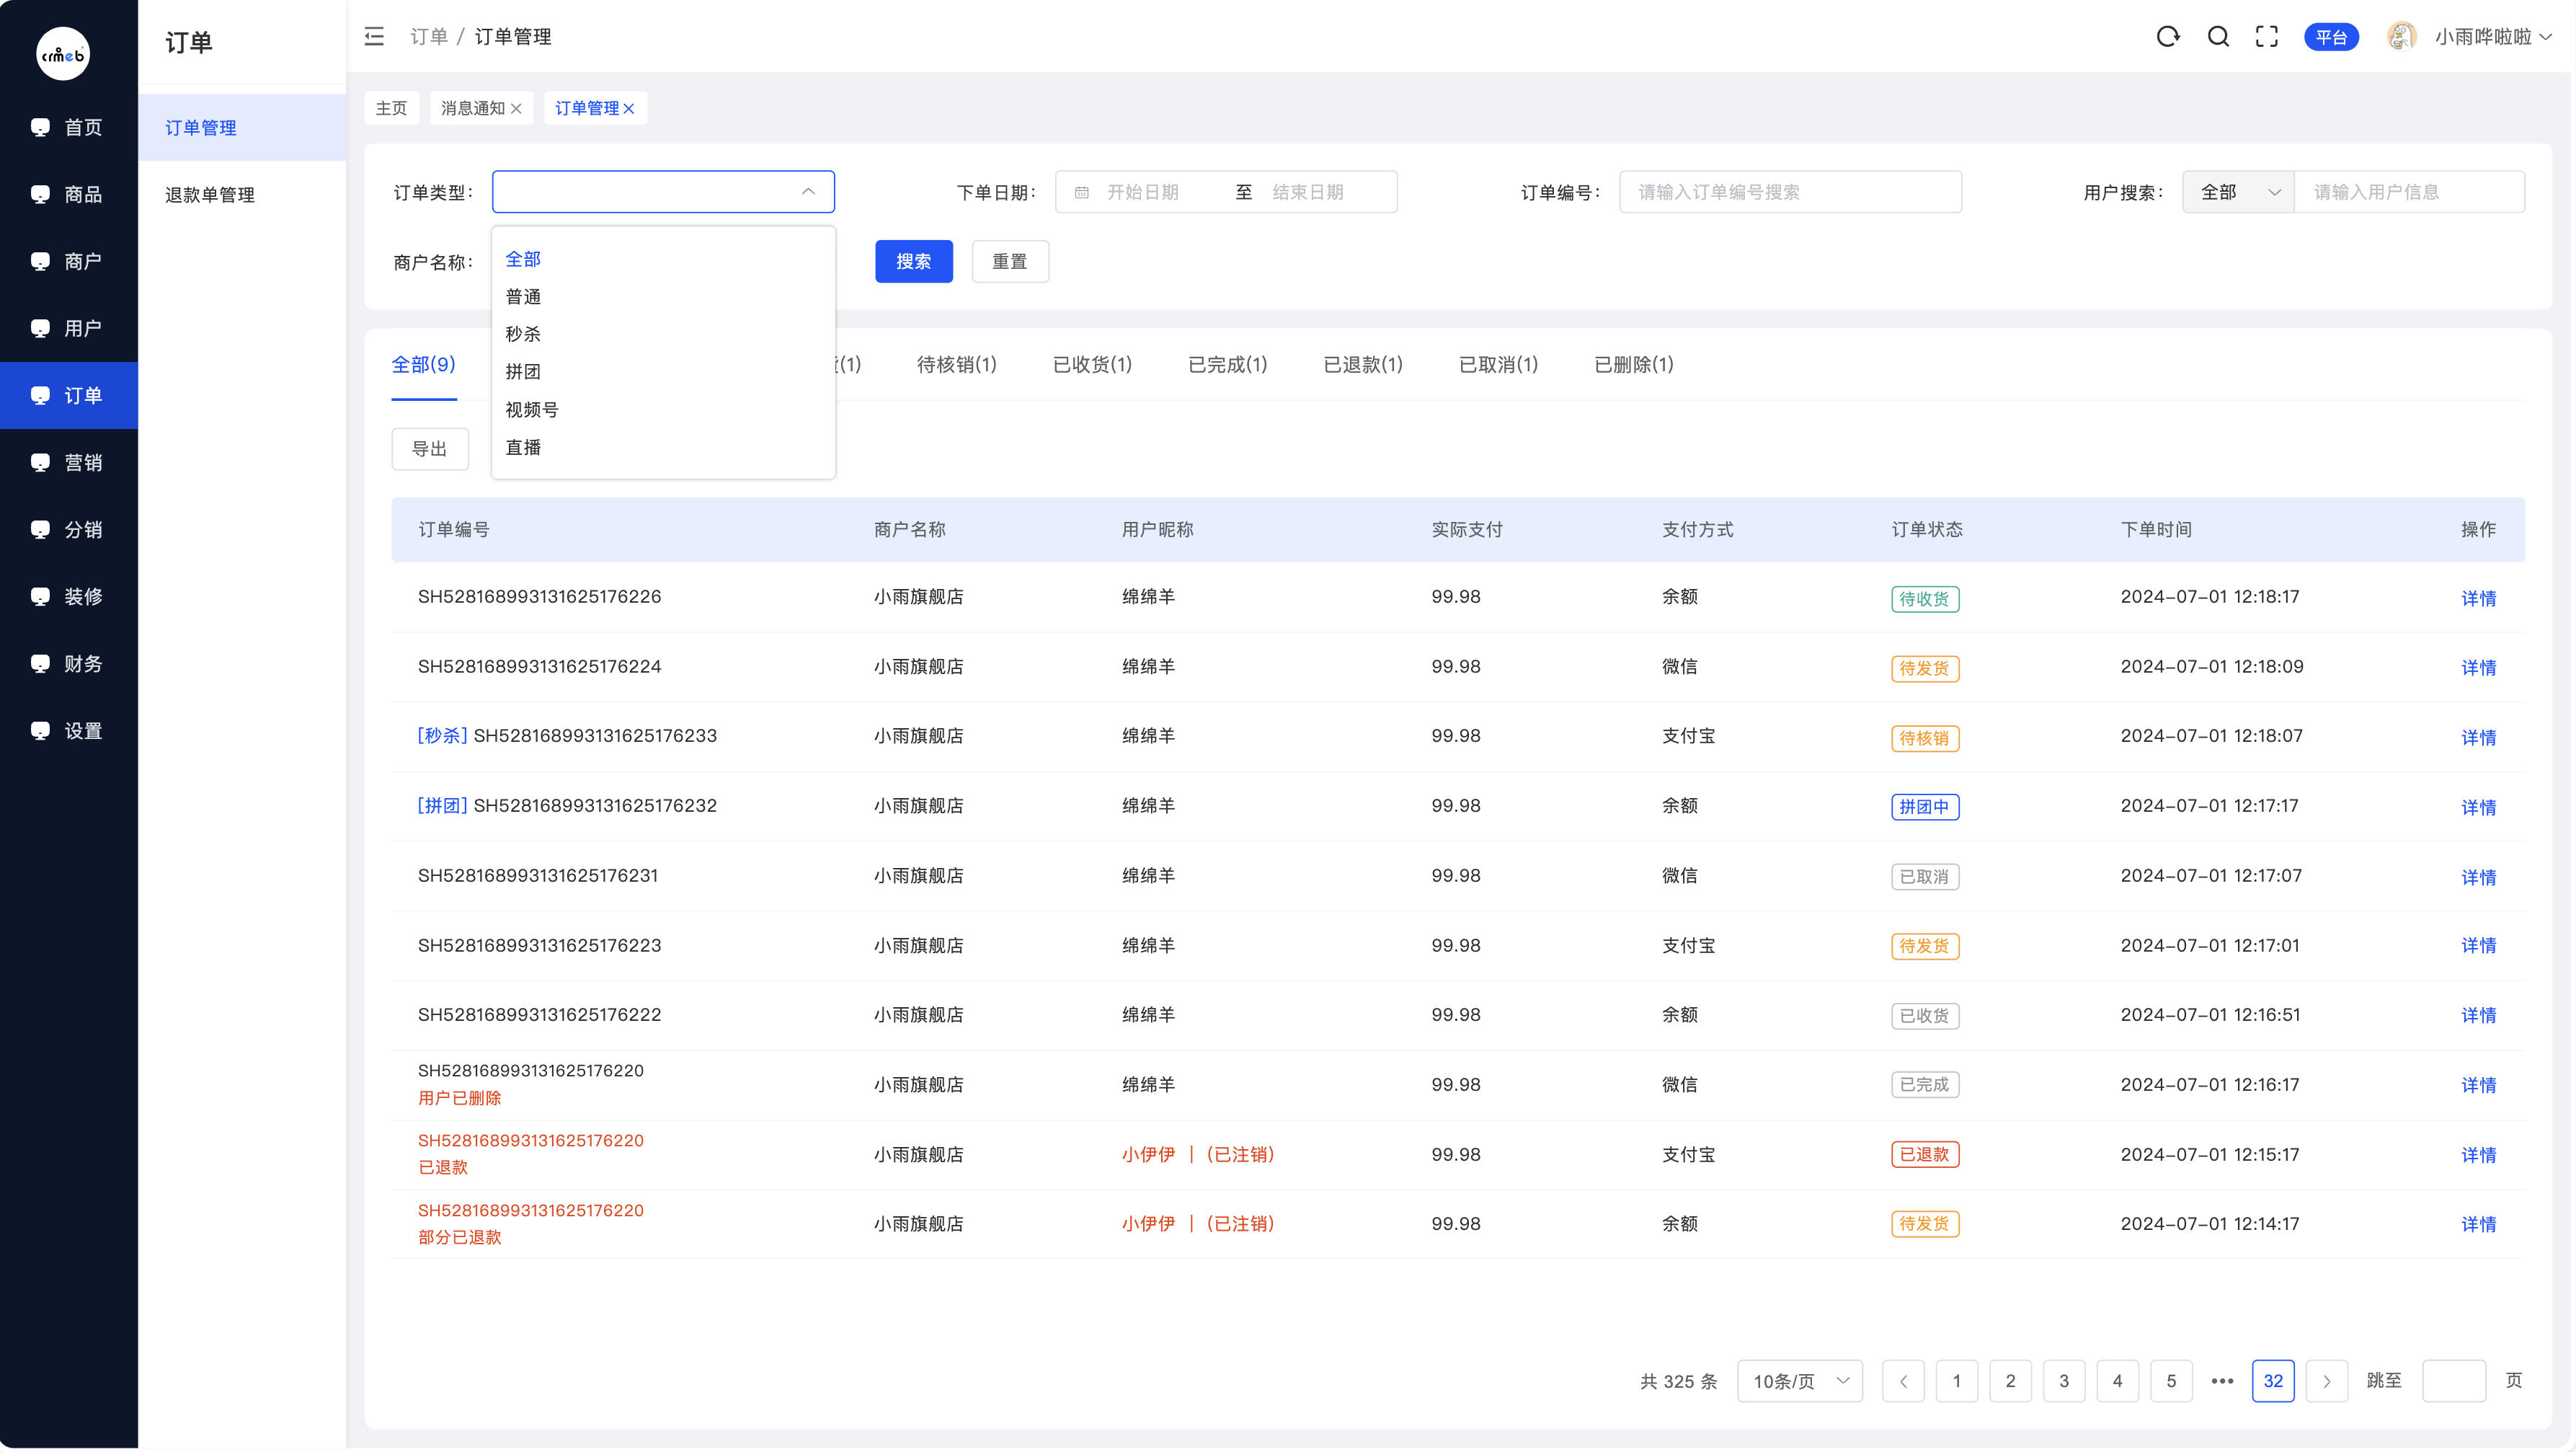Close the 订单管理 tab
This screenshot has width=2576, height=1452.
[629, 109]
